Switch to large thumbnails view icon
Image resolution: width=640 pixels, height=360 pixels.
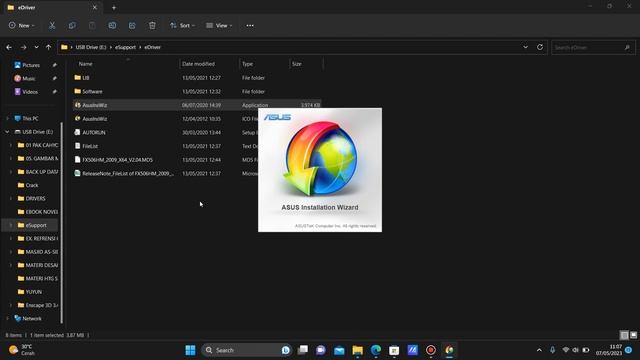point(633,335)
